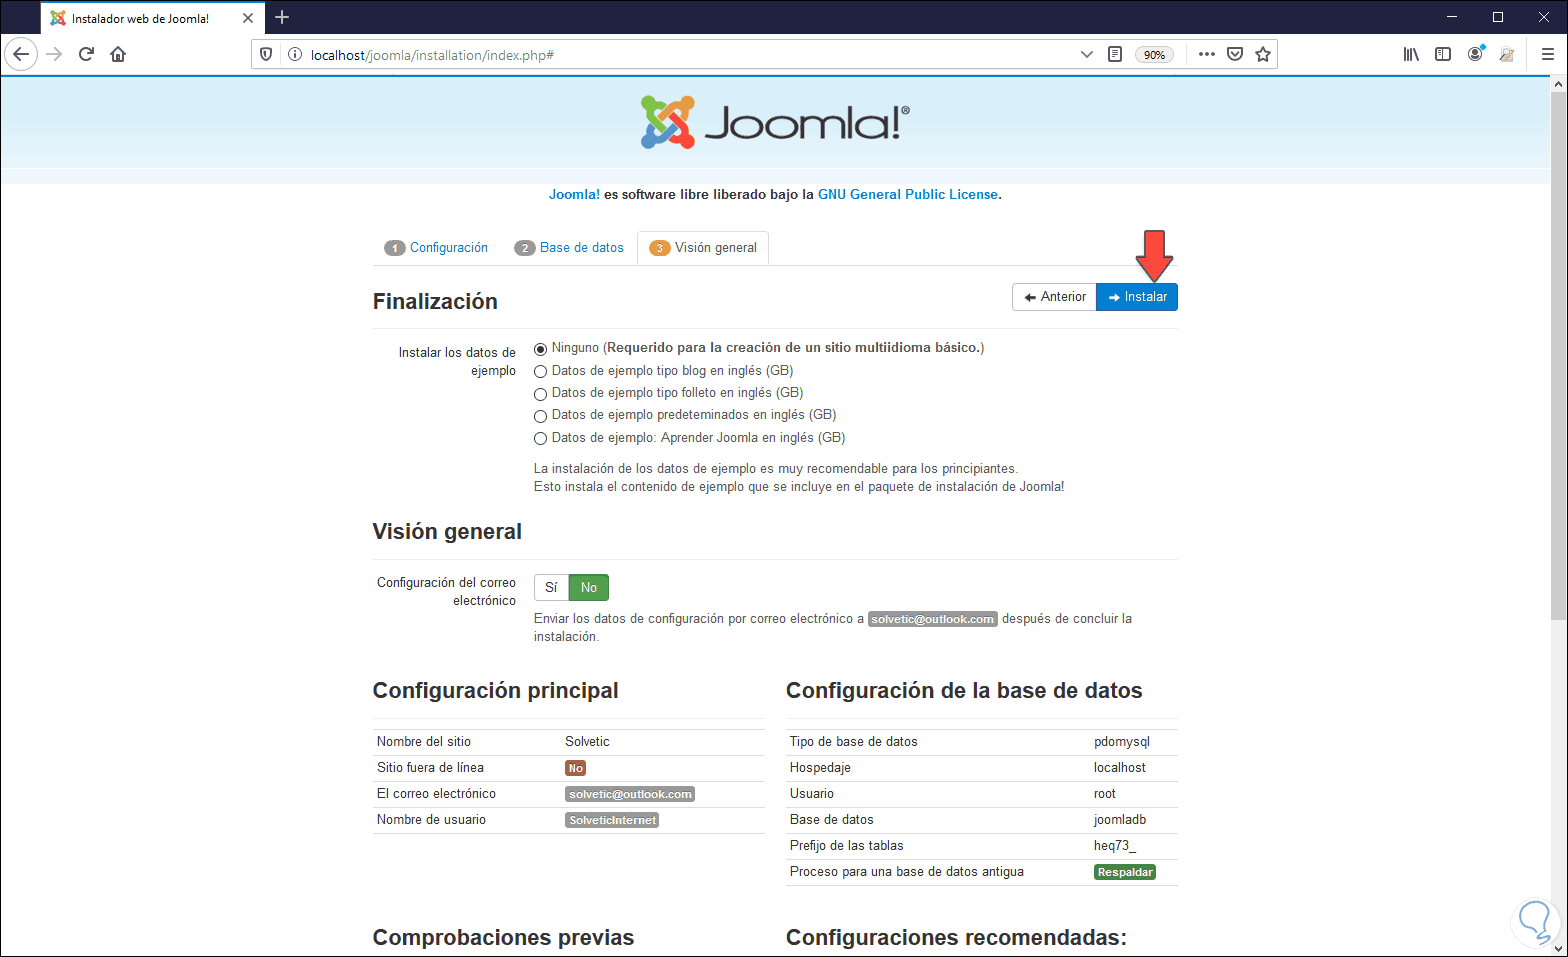Go back to the previous page
This screenshot has height=957, width=1568.
pos(21,54)
